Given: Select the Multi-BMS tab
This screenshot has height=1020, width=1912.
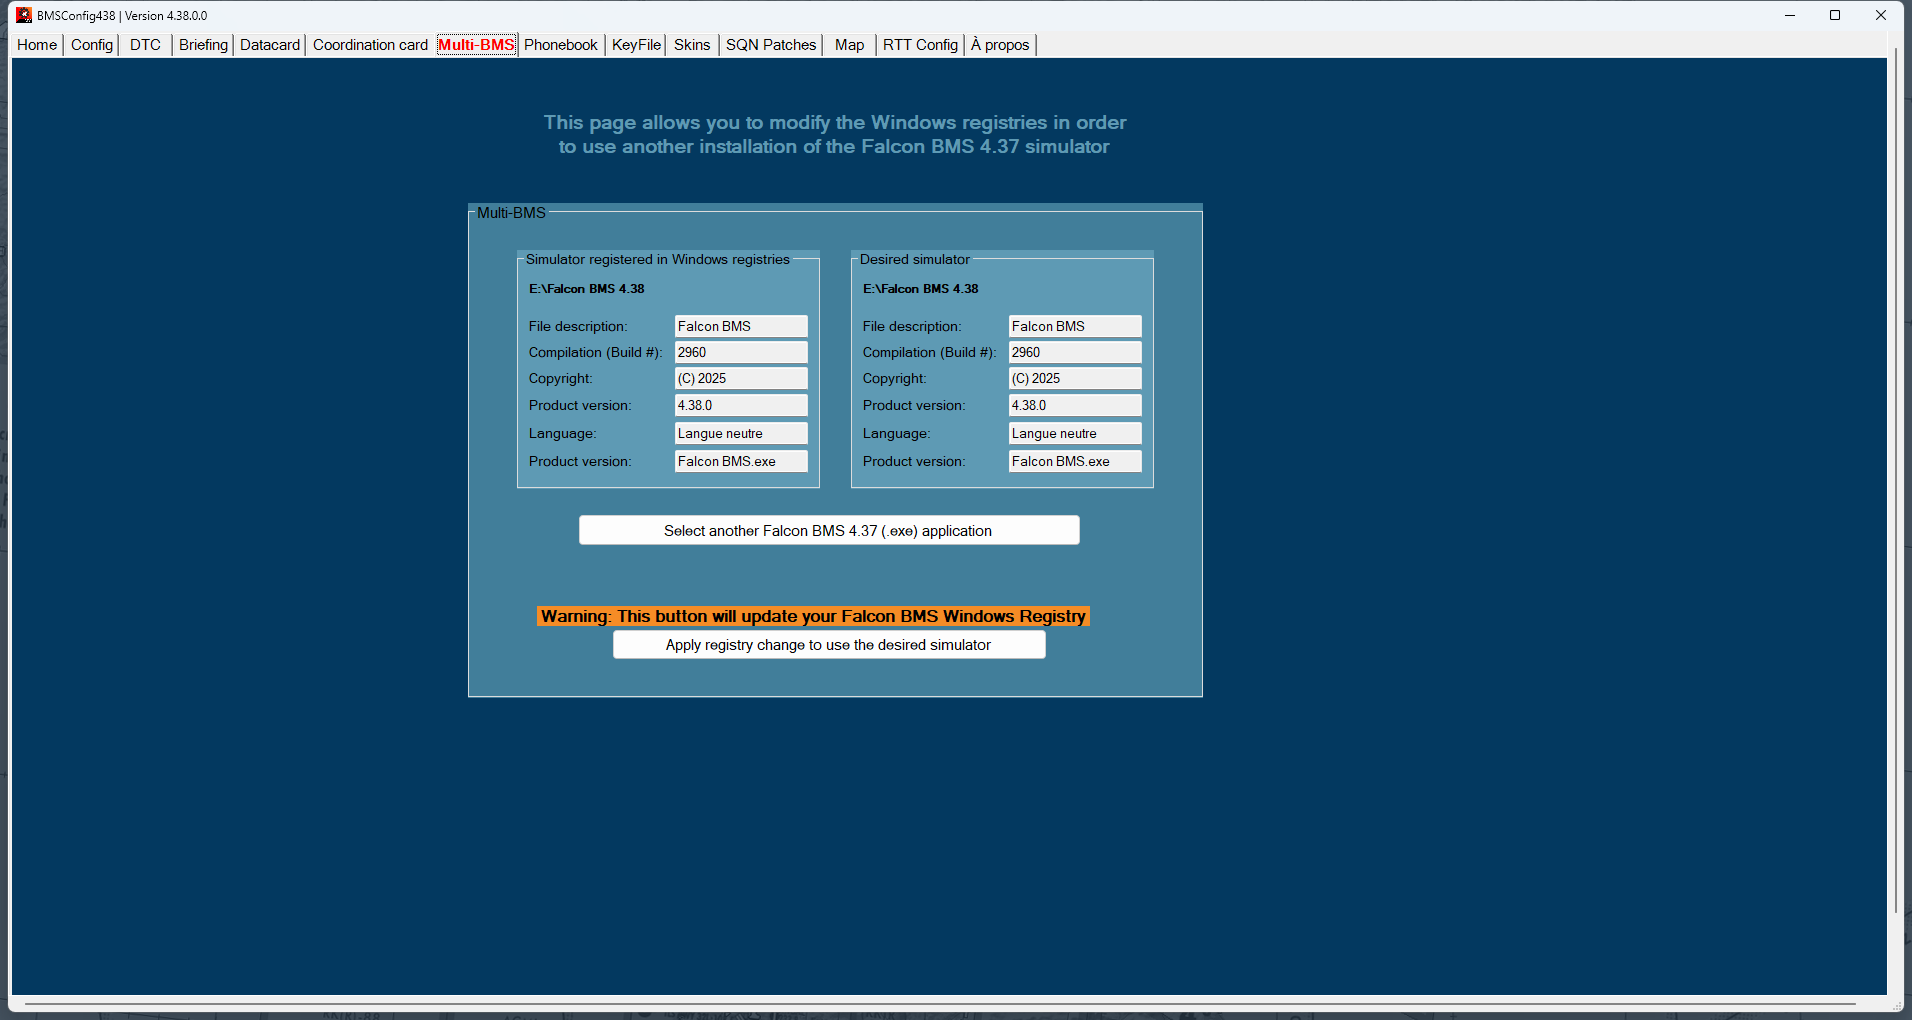Looking at the screenshot, I should (476, 45).
